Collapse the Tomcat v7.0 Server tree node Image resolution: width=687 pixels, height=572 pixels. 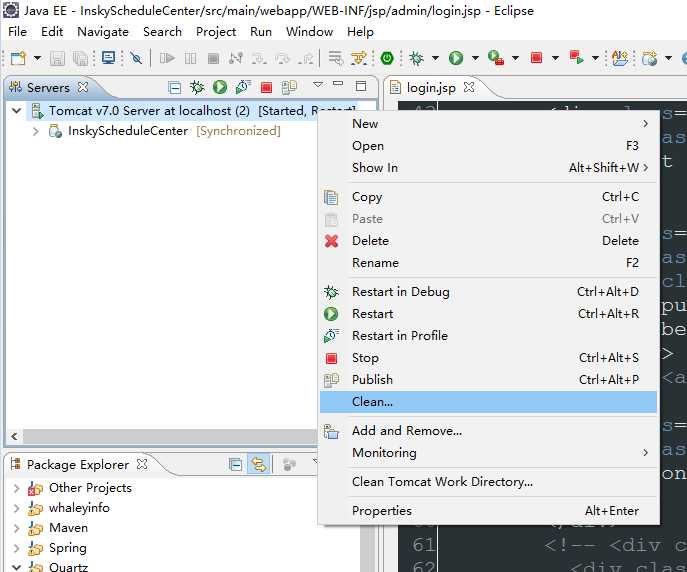pos(17,110)
